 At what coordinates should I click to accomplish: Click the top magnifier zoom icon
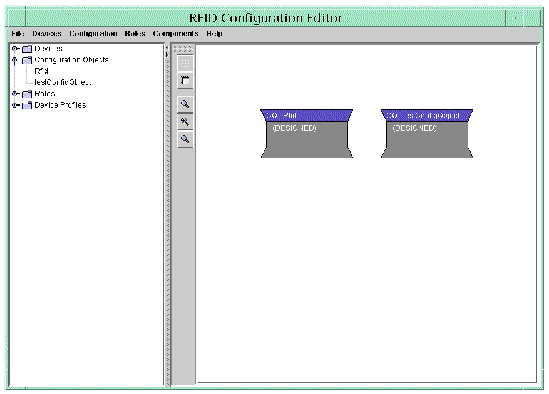click(x=185, y=104)
